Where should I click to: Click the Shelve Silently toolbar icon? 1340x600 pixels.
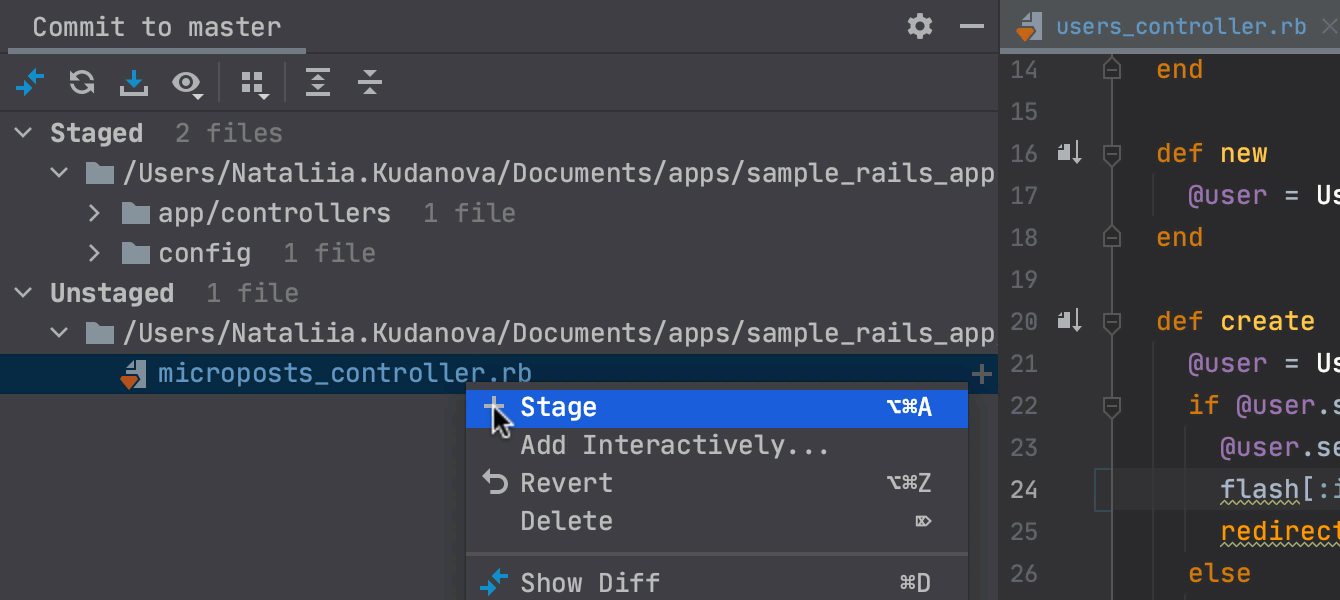tap(133, 82)
